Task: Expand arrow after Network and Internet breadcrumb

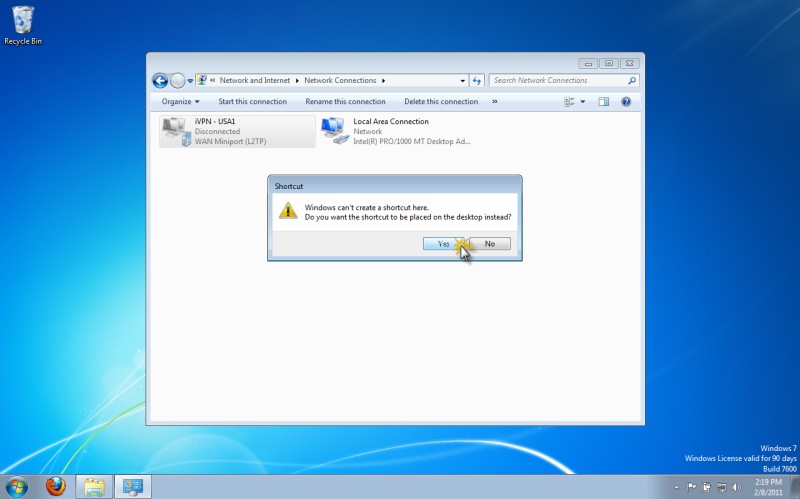Action: [x=297, y=81]
